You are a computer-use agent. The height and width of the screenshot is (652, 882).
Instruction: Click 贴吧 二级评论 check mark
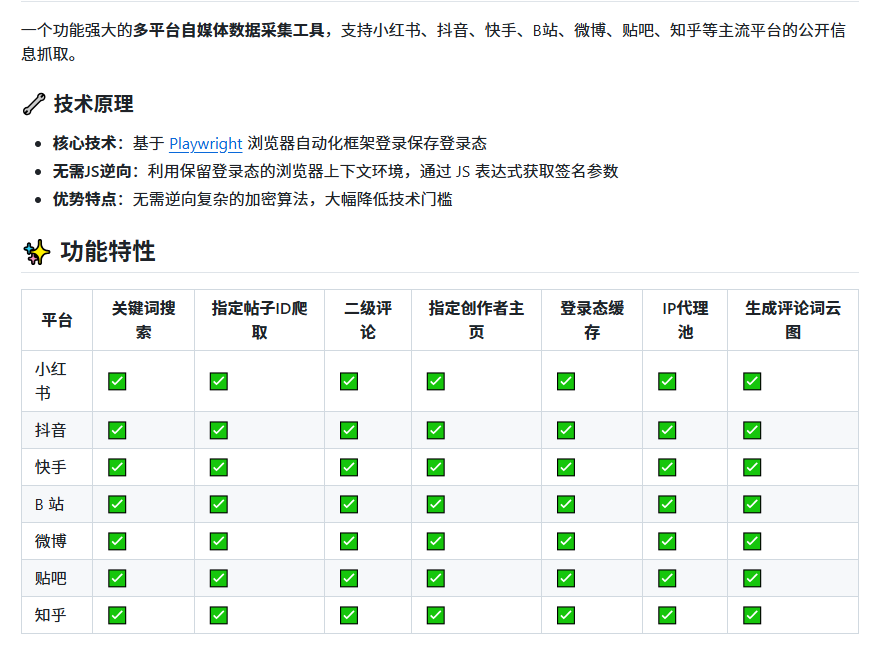(349, 578)
